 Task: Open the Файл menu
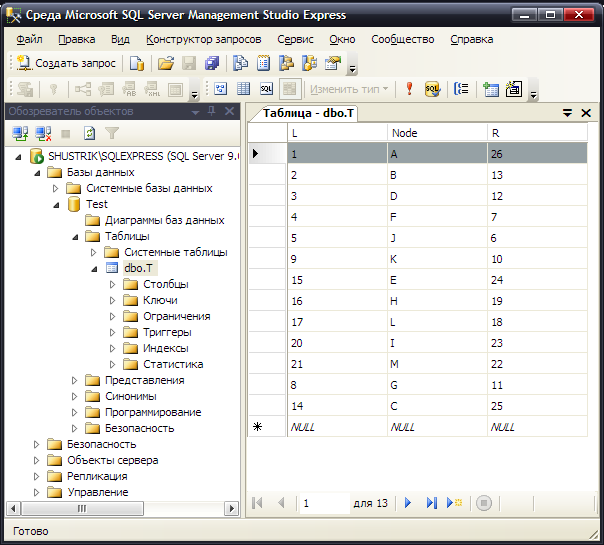tap(29, 39)
